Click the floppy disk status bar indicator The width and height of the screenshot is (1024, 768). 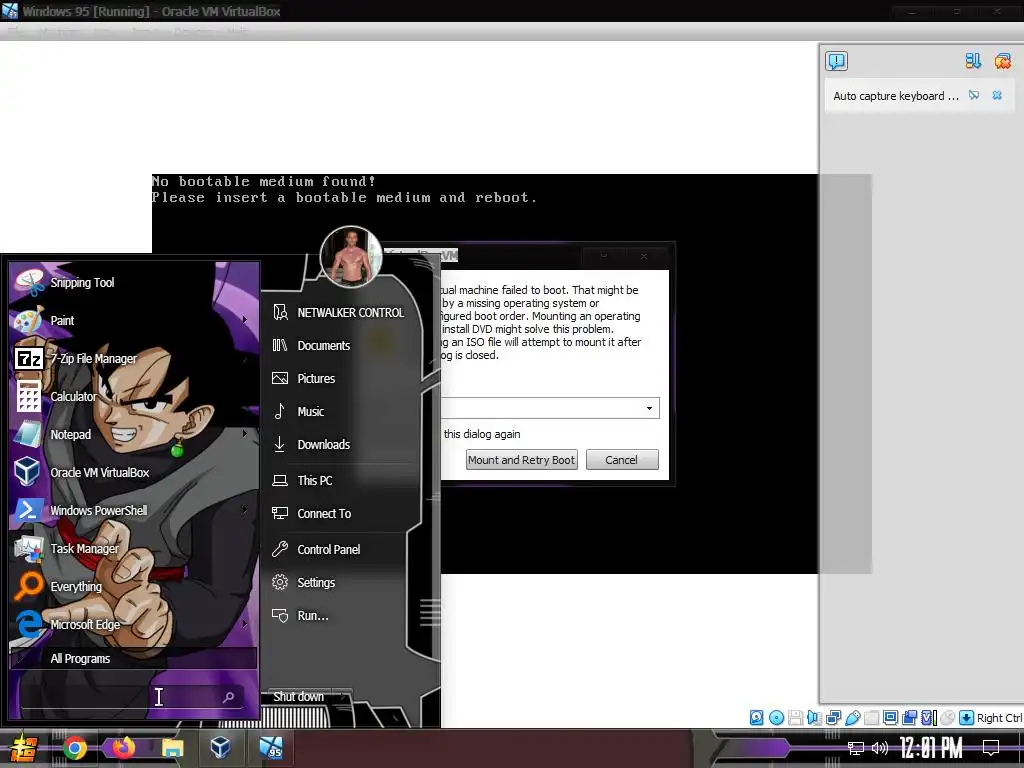[795, 718]
